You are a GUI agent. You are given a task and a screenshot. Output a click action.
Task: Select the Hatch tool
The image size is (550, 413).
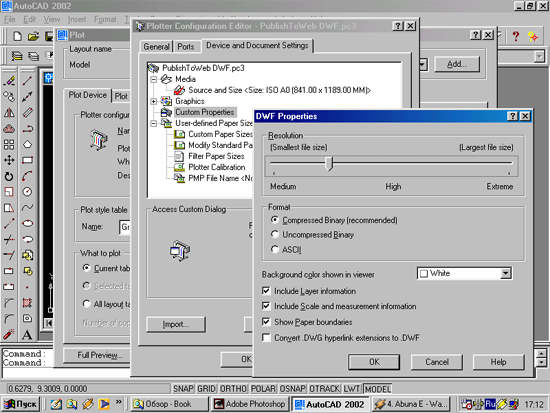tap(27, 302)
